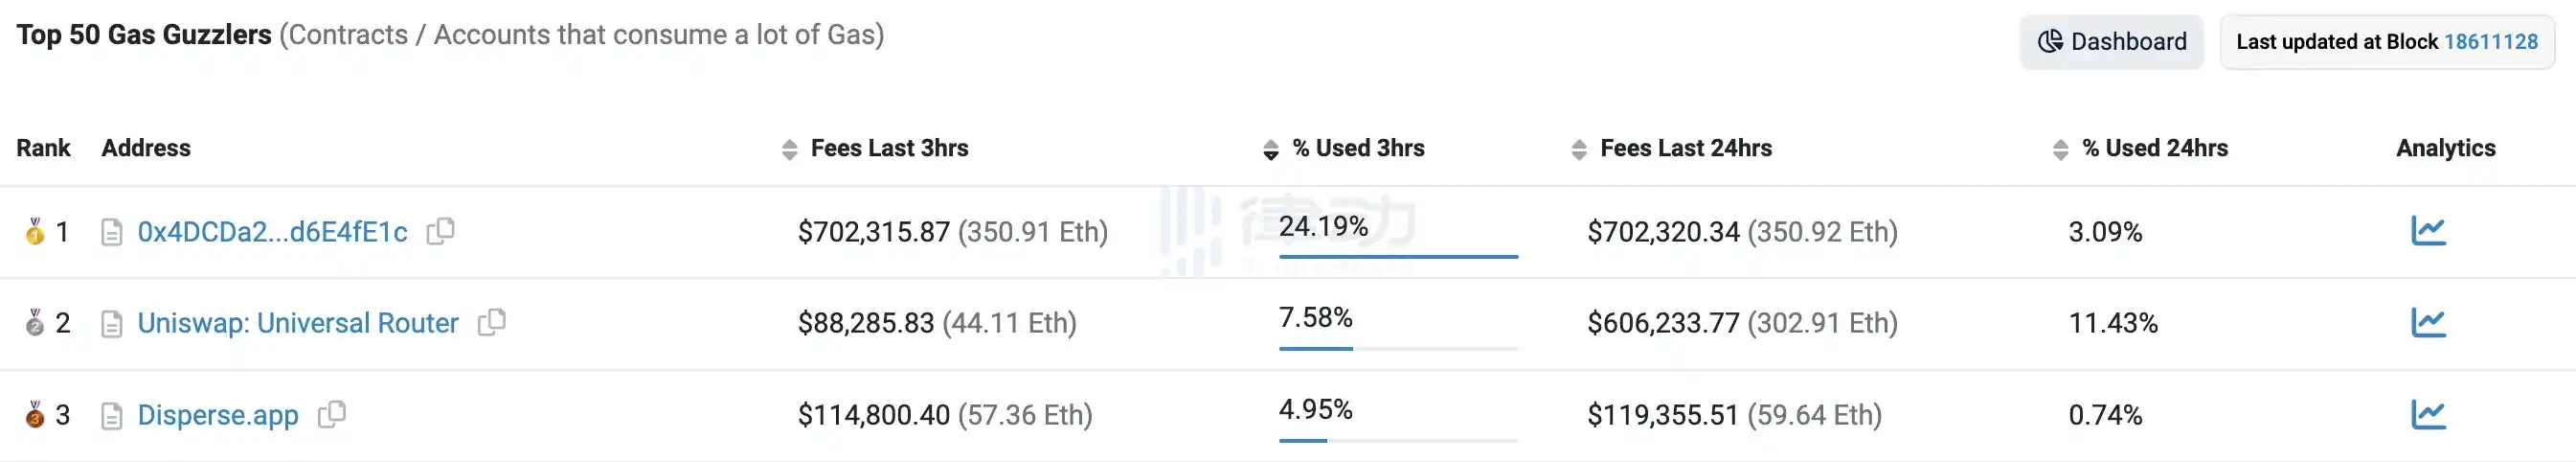Sort by % Used 24hrs column
This screenshot has height=462, width=2576.
(x=2060, y=149)
